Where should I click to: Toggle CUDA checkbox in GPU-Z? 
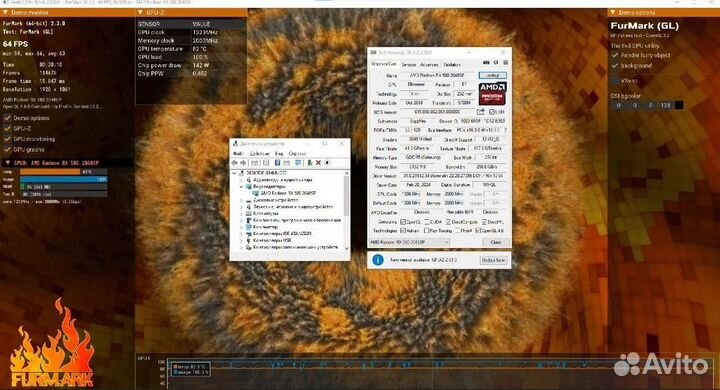[x=427, y=222]
